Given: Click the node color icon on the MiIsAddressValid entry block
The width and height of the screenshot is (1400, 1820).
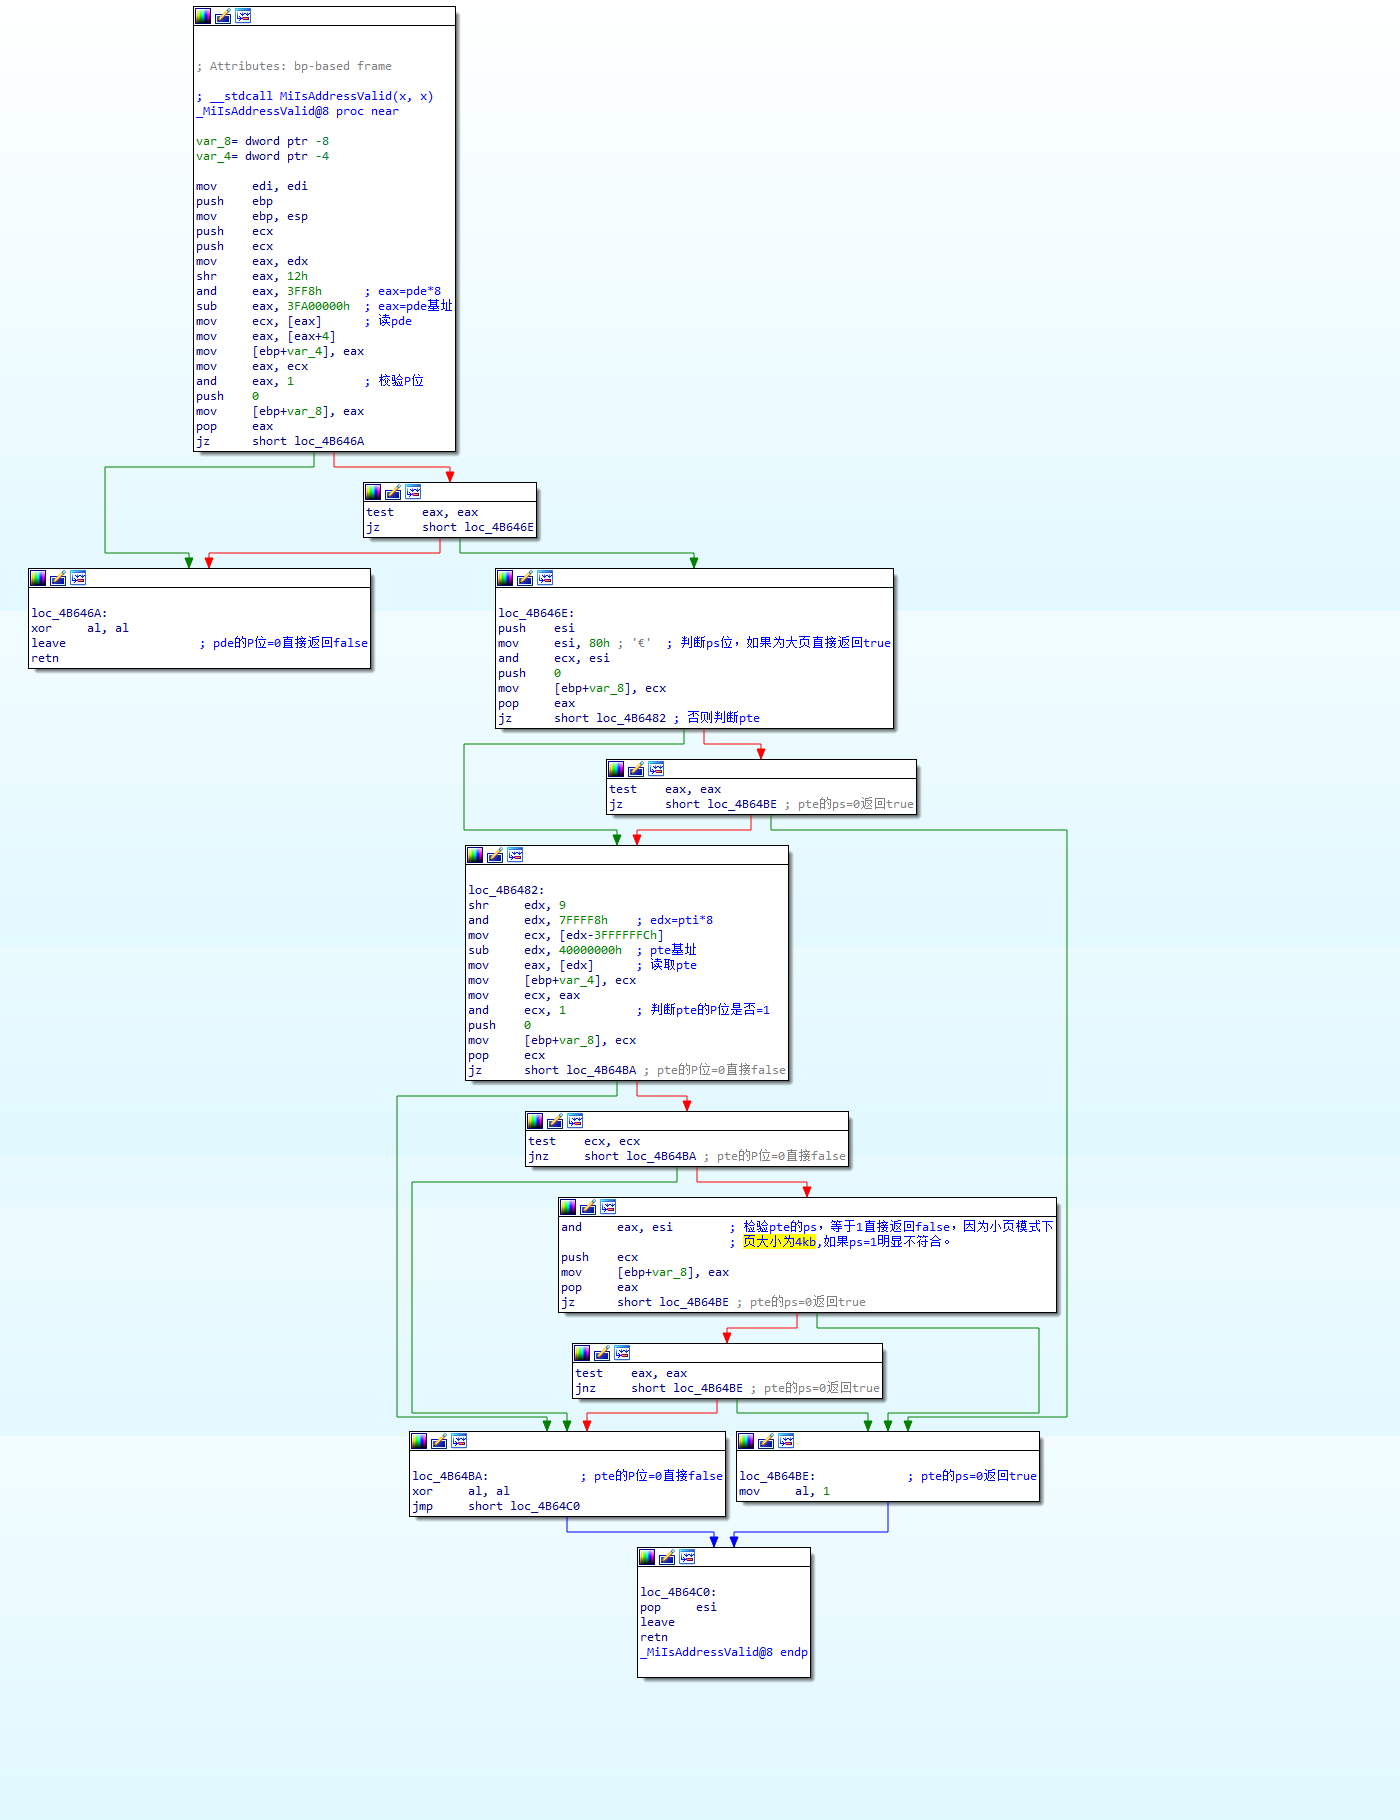Looking at the screenshot, I should click(x=203, y=16).
